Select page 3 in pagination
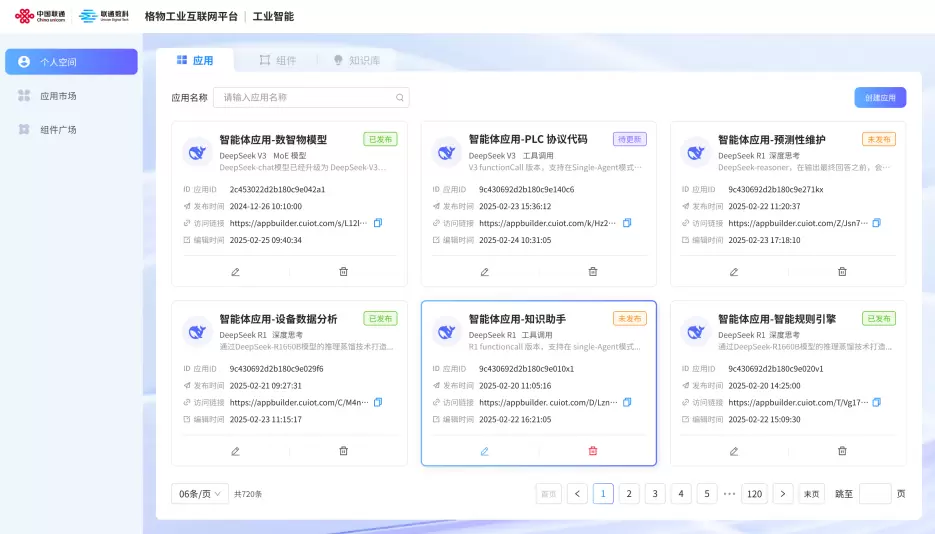The width and height of the screenshot is (935, 534). pos(655,494)
